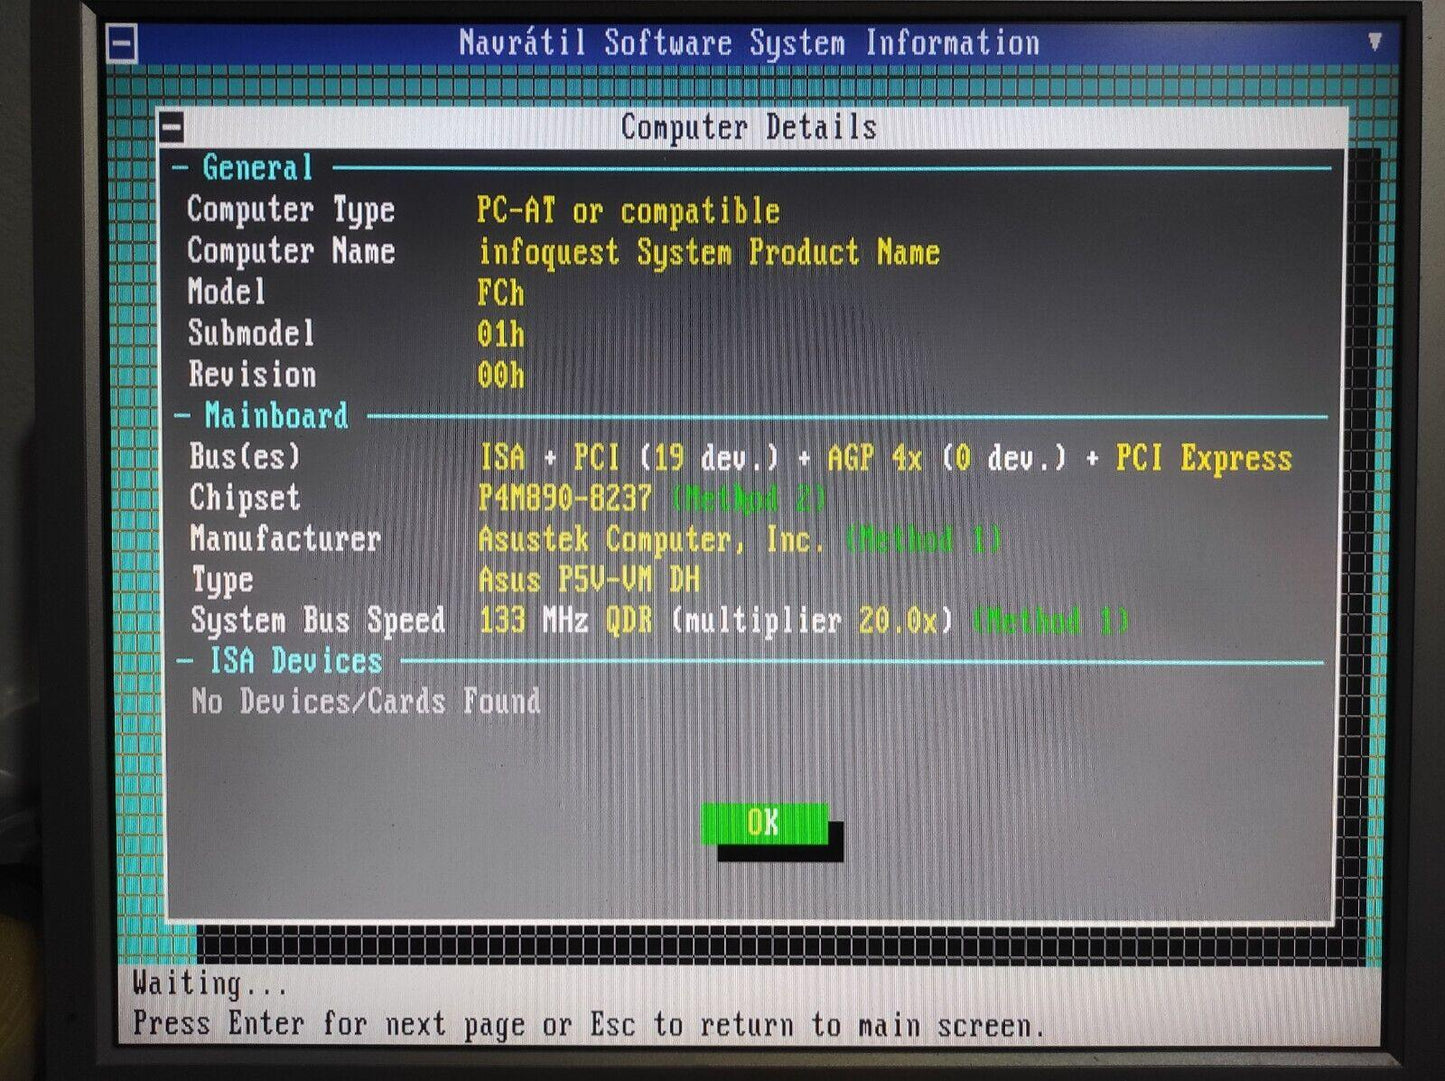Viewport: 1445px width, 1081px height.
Task: Click the Method 1 manufacturer detection link
Action: [x=922, y=540]
